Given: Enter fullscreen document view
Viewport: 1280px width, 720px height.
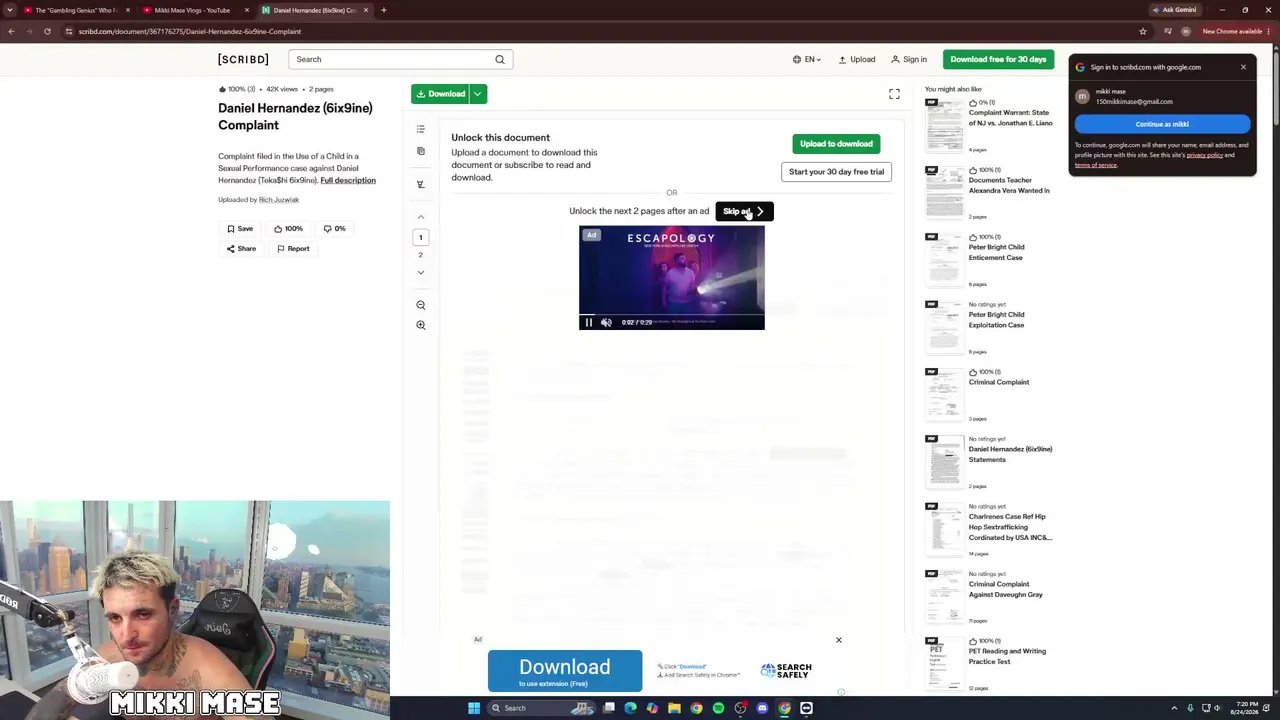Looking at the screenshot, I should [x=894, y=94].
